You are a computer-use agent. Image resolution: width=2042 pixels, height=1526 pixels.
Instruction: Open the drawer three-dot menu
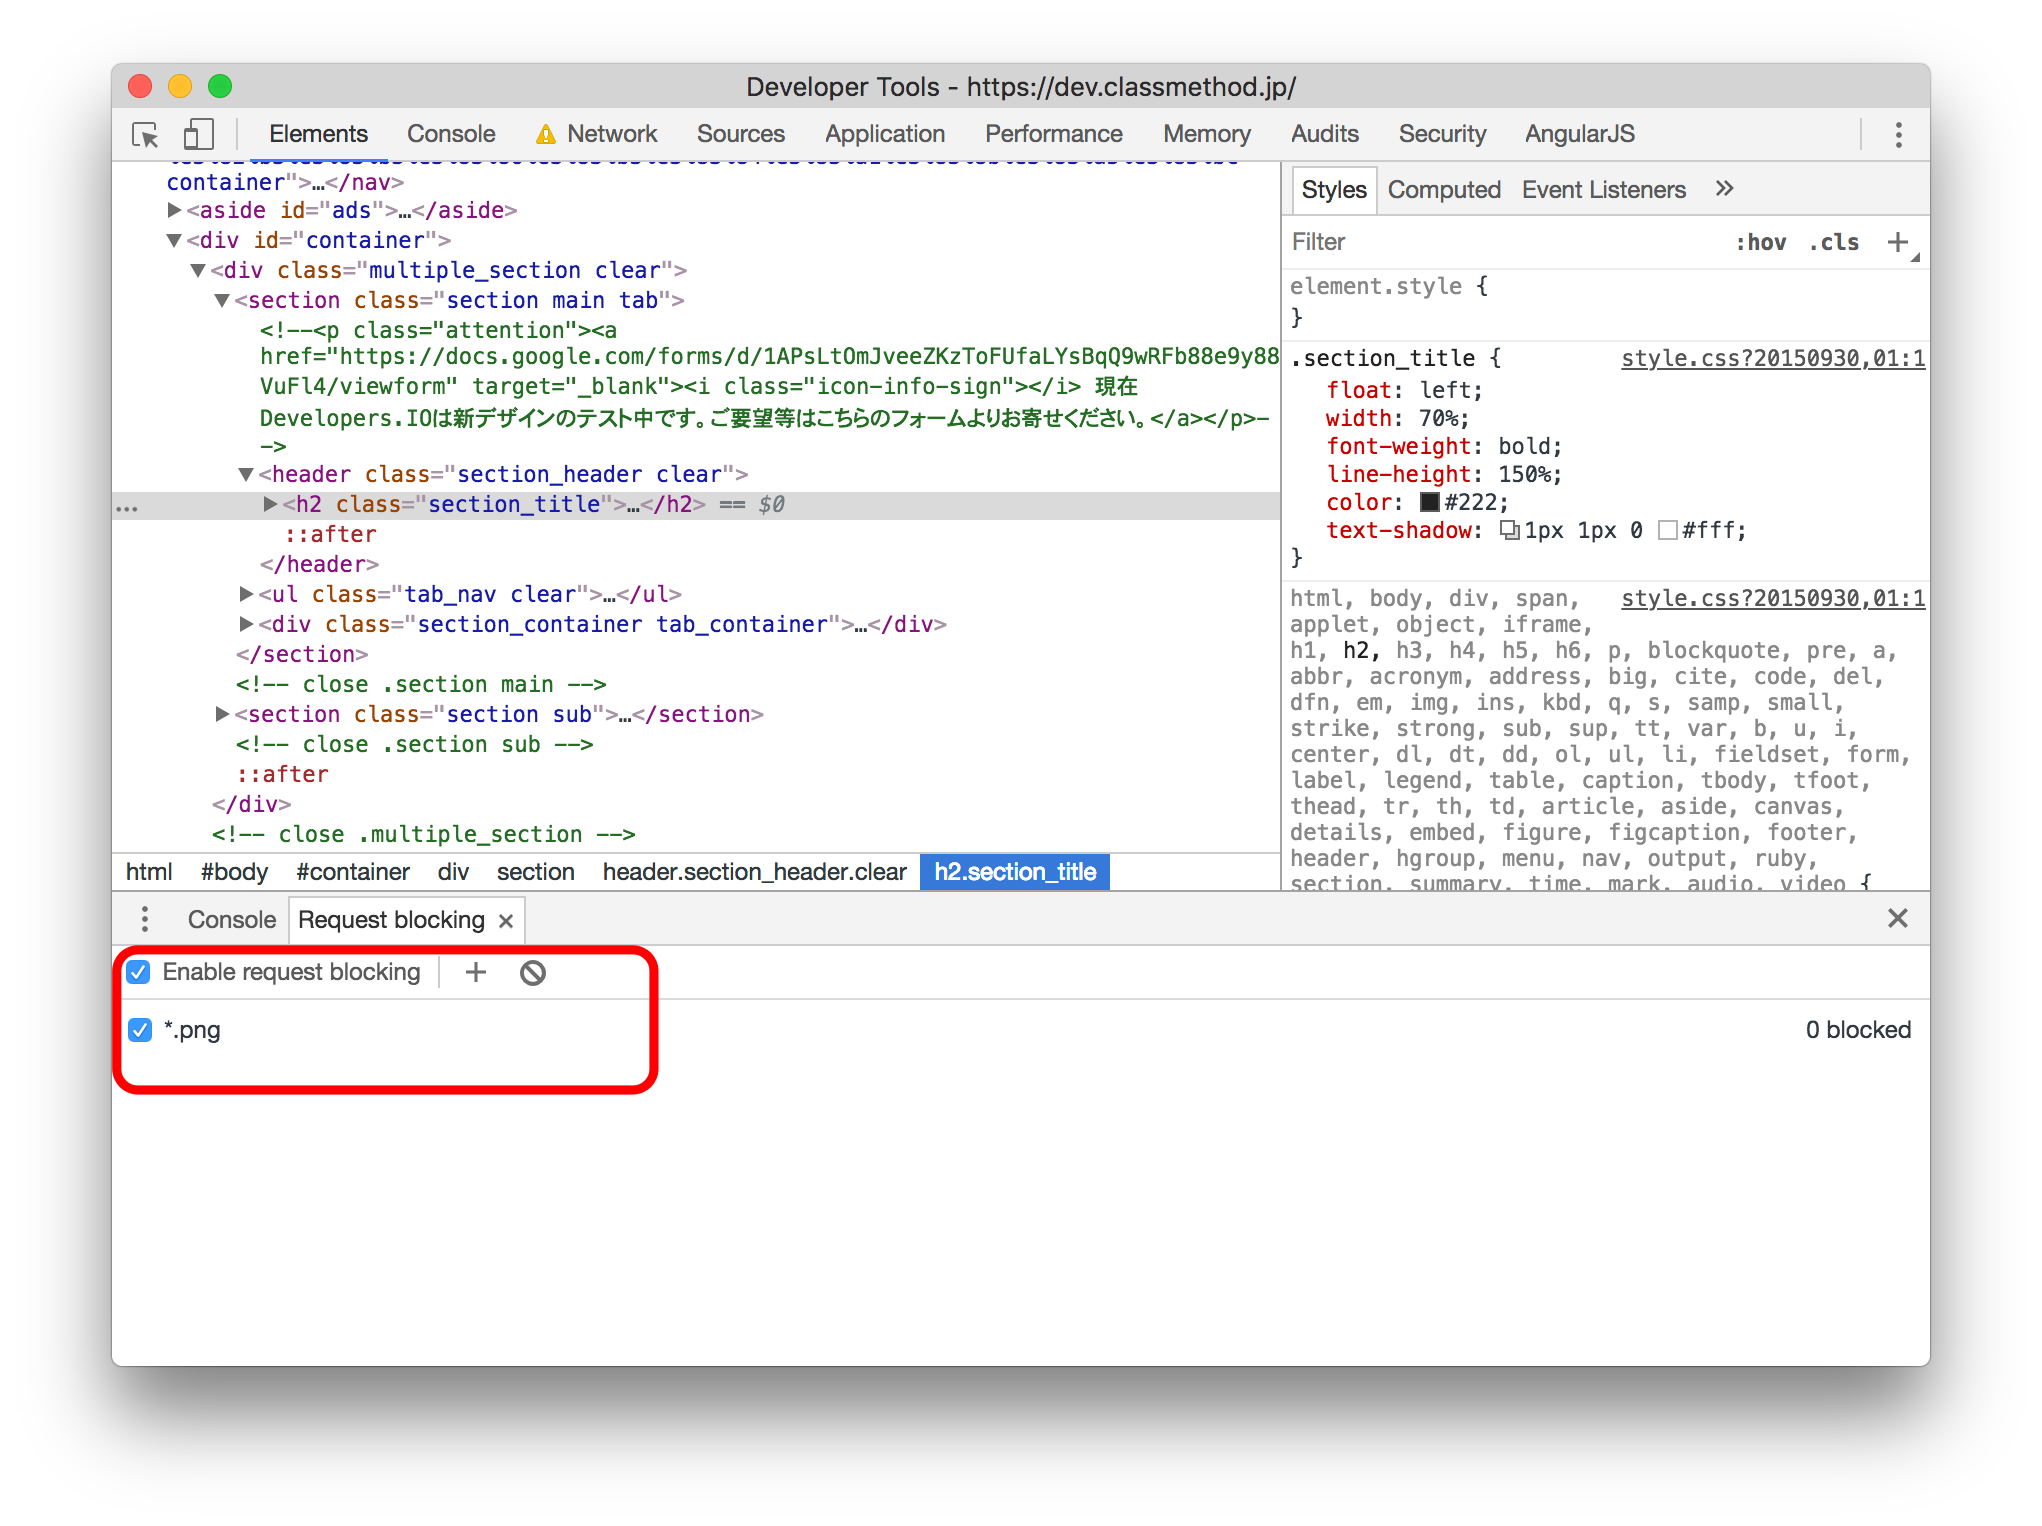pos(145,919)
